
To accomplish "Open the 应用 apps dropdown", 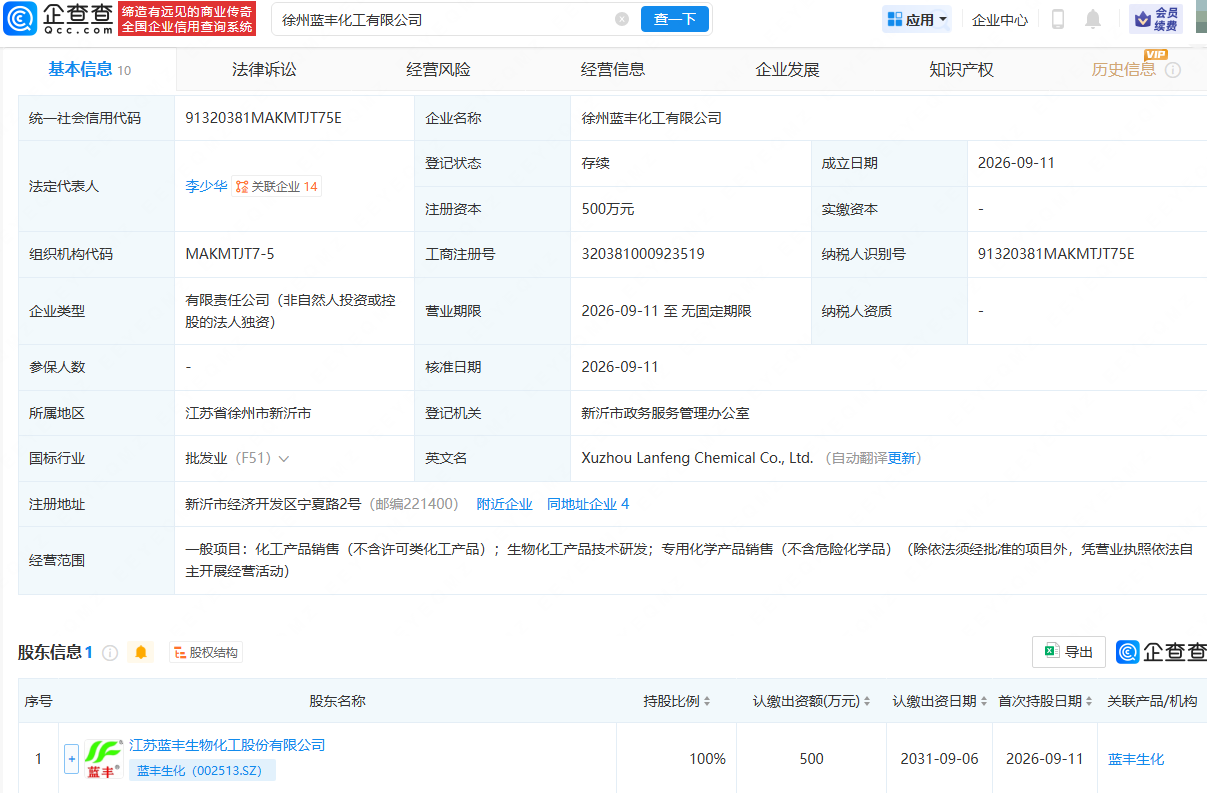I will (917, 19).
